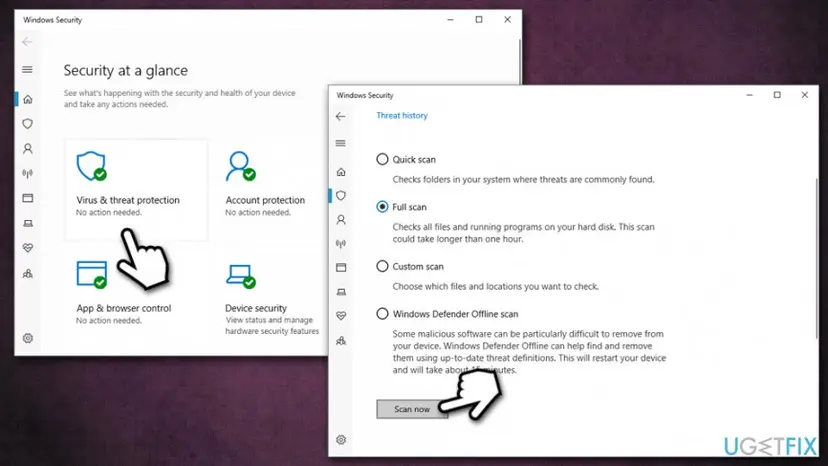This screenshot has height=466, width=828.
Task: Open the shield icon in back window sidebar
Action: (x=27, y=124)
